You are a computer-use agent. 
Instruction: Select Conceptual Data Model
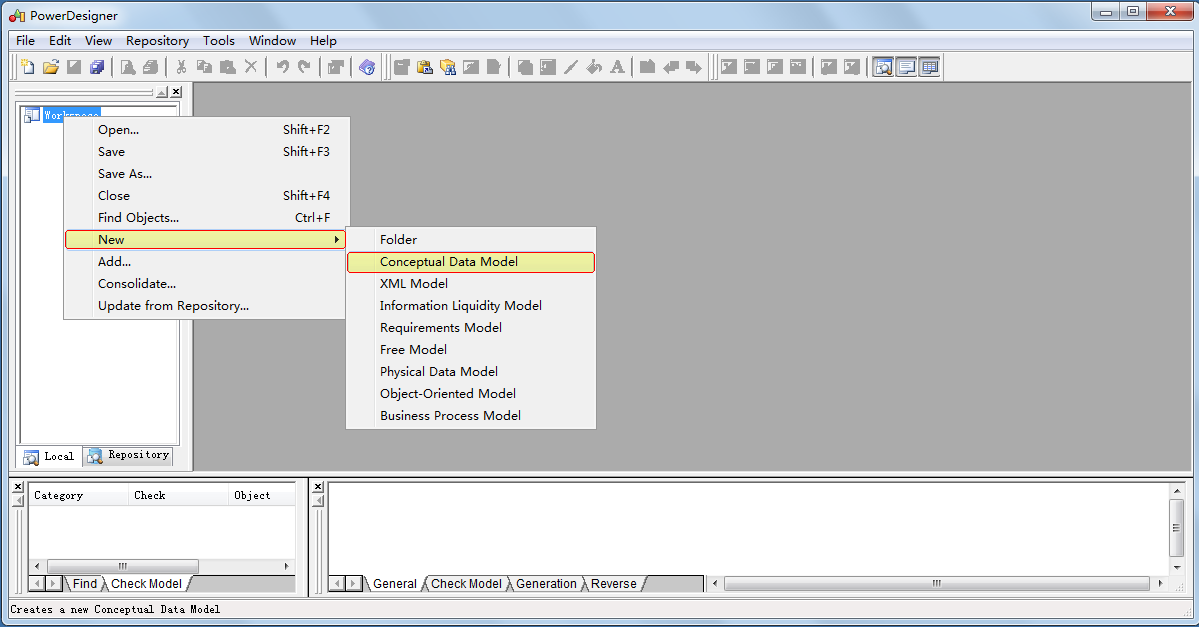471,262
